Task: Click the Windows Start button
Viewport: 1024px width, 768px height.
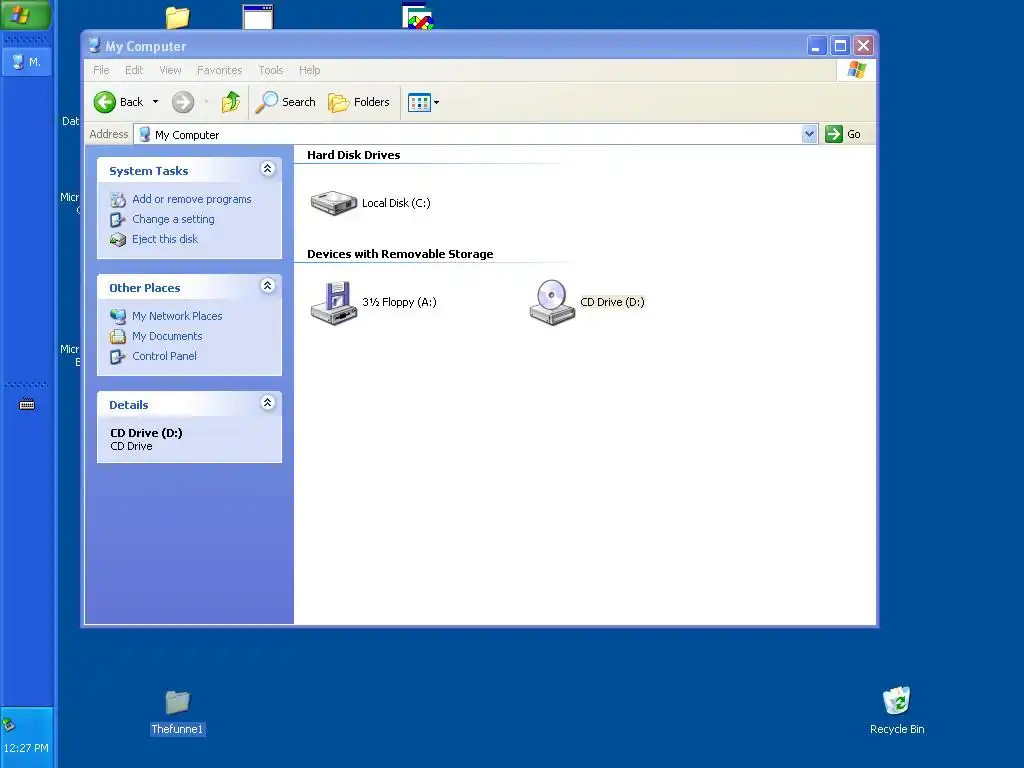Action: tap(25, 14)
